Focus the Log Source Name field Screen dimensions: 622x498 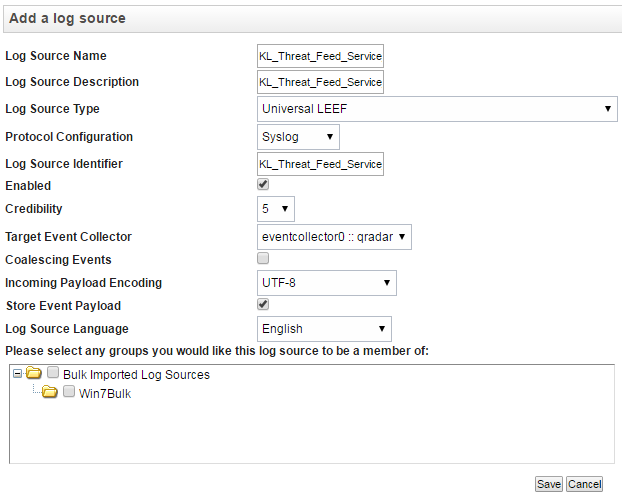coord(320,57)
